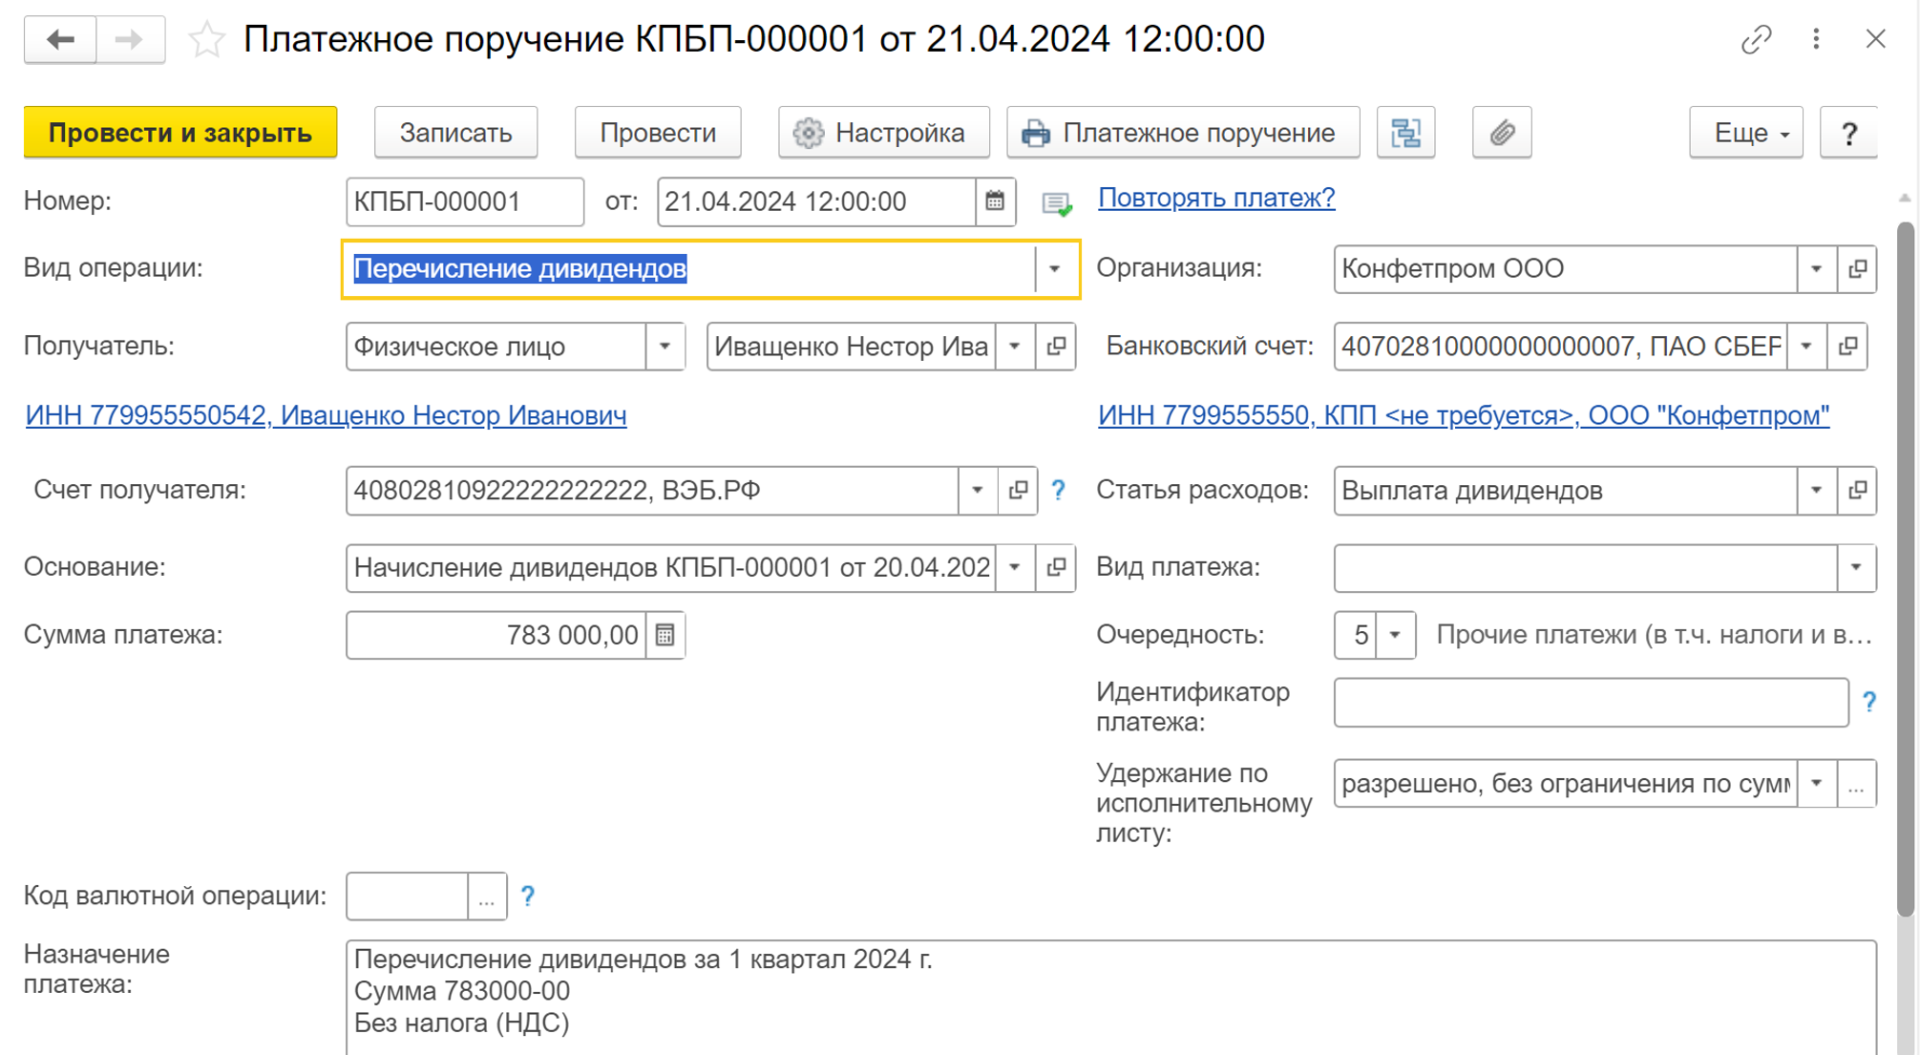
Task: Expand the Вид платежа dropdown
Action: click(x=1856, y=568)
